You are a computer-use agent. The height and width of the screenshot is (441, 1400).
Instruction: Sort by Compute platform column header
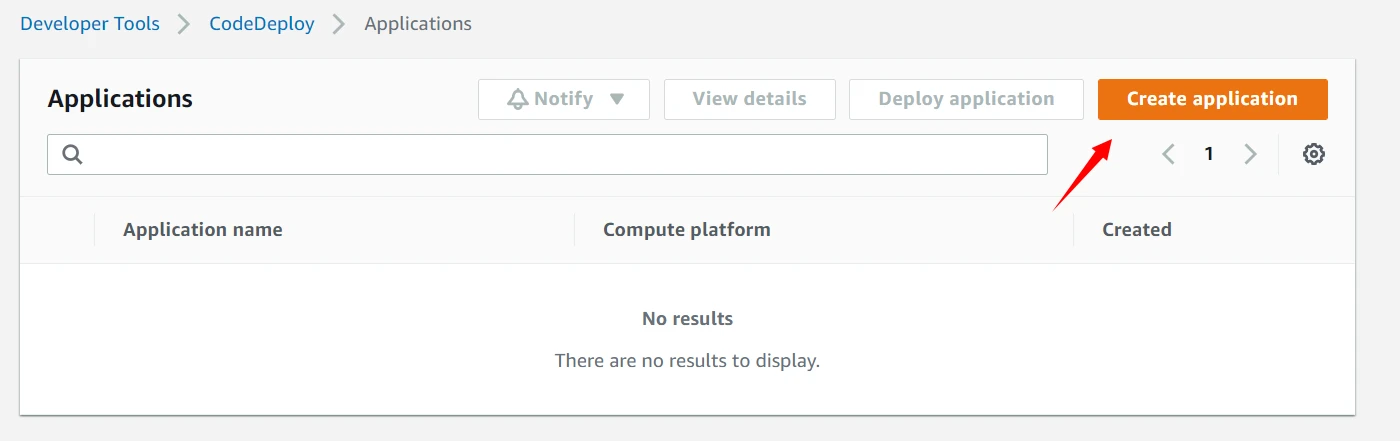point(687,230)
